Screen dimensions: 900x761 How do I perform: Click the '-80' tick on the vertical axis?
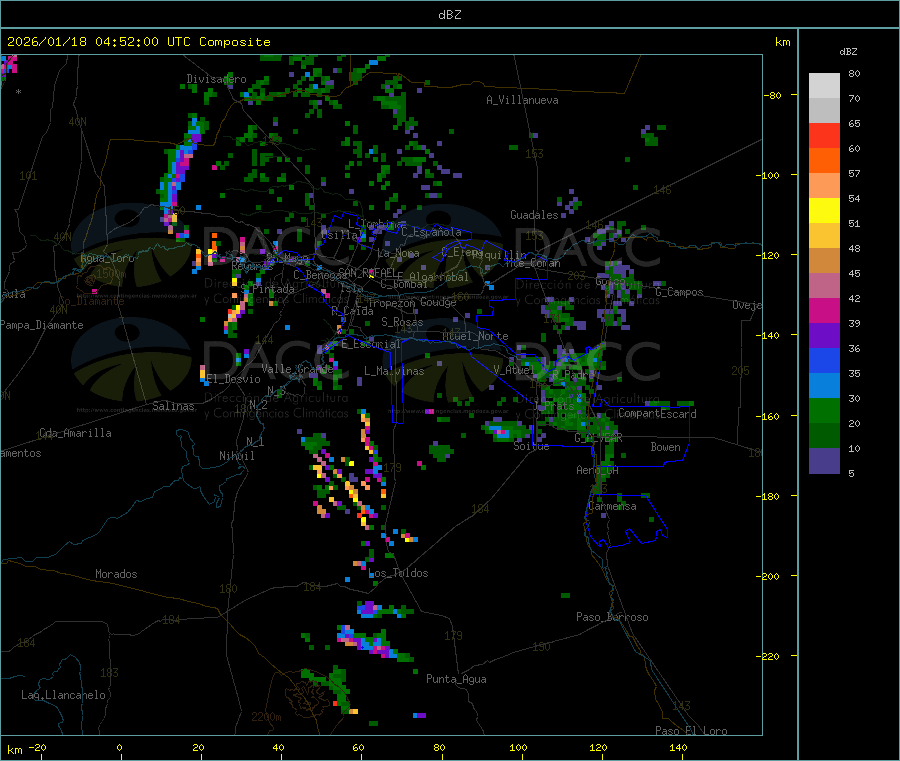coord(772,95)
